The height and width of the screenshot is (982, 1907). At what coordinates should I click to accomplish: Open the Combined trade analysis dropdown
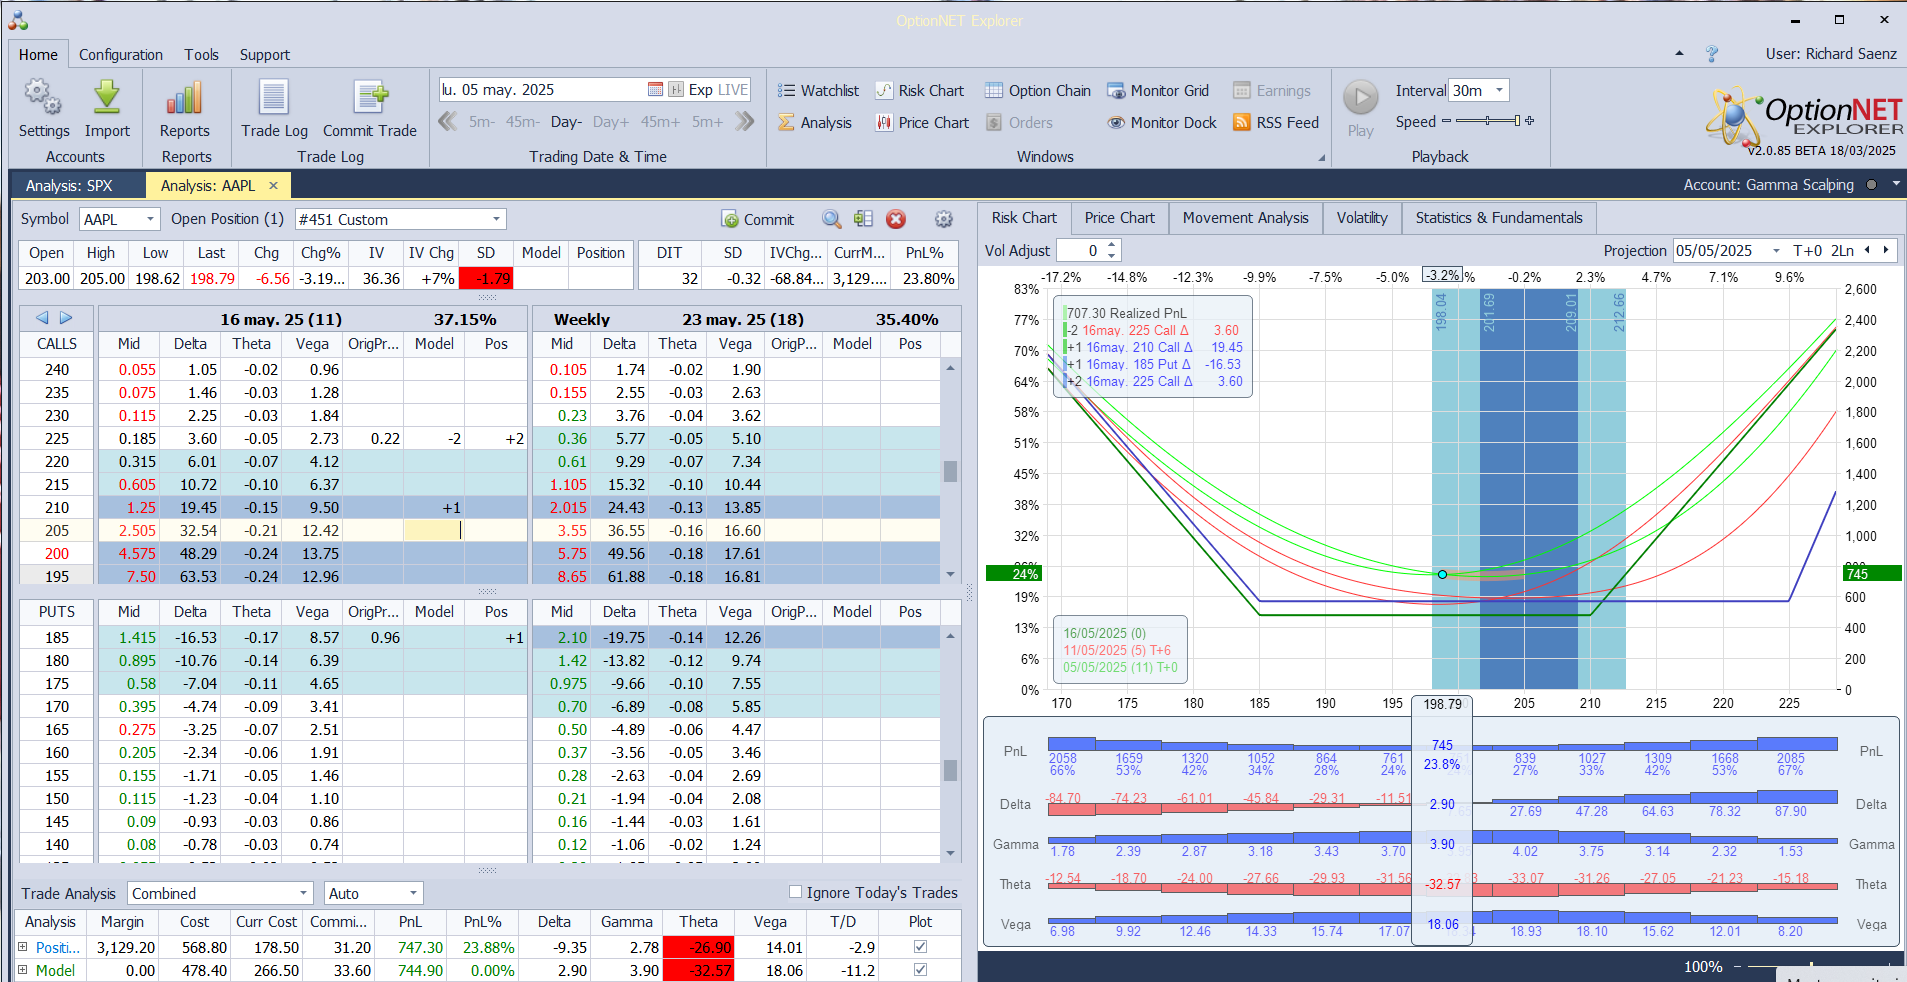click(x=303, y=893)
